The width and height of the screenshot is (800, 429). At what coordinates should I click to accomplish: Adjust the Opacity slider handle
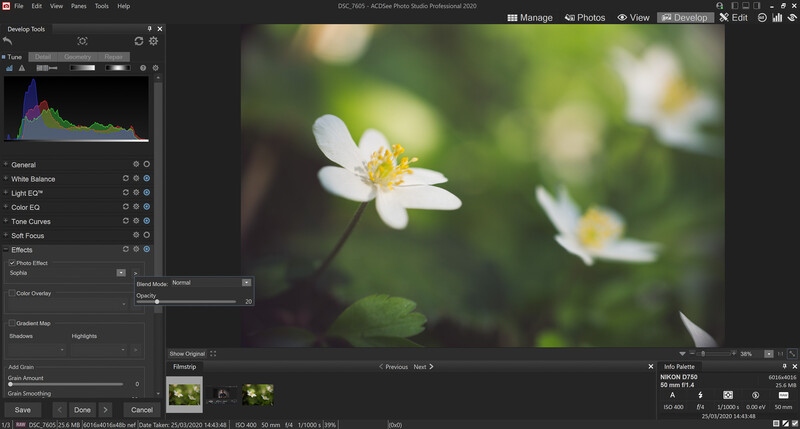157,302
